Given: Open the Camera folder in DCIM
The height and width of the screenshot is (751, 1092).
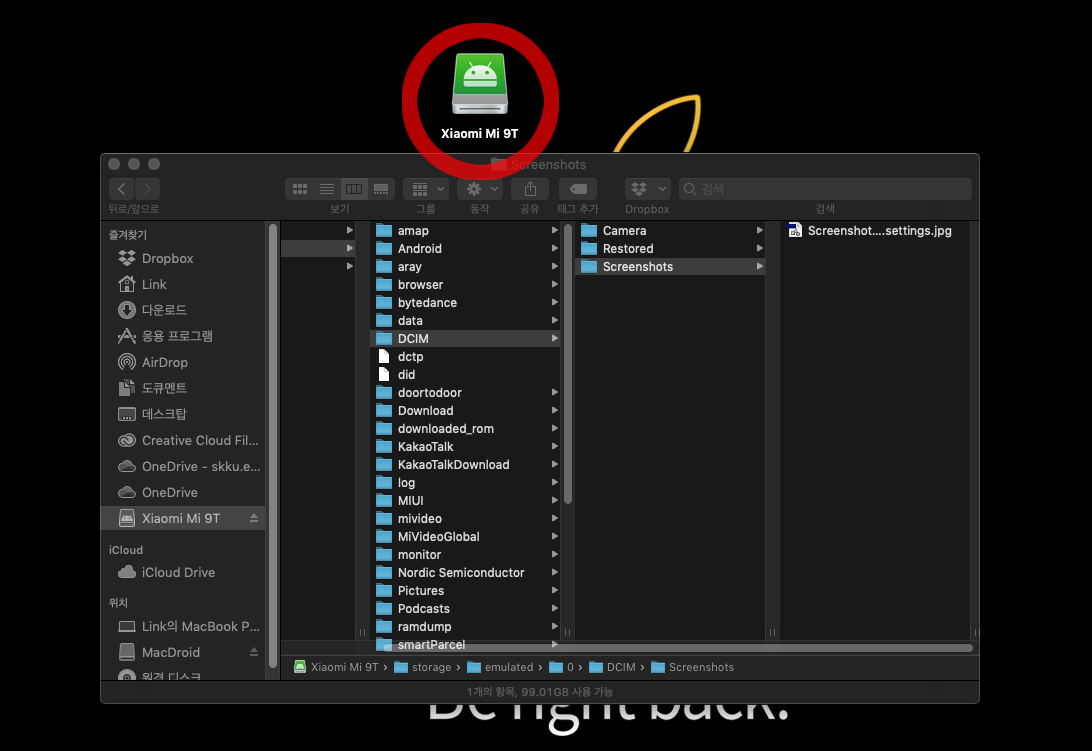Looking at the screenshot, I should click(x=670, y=231).
